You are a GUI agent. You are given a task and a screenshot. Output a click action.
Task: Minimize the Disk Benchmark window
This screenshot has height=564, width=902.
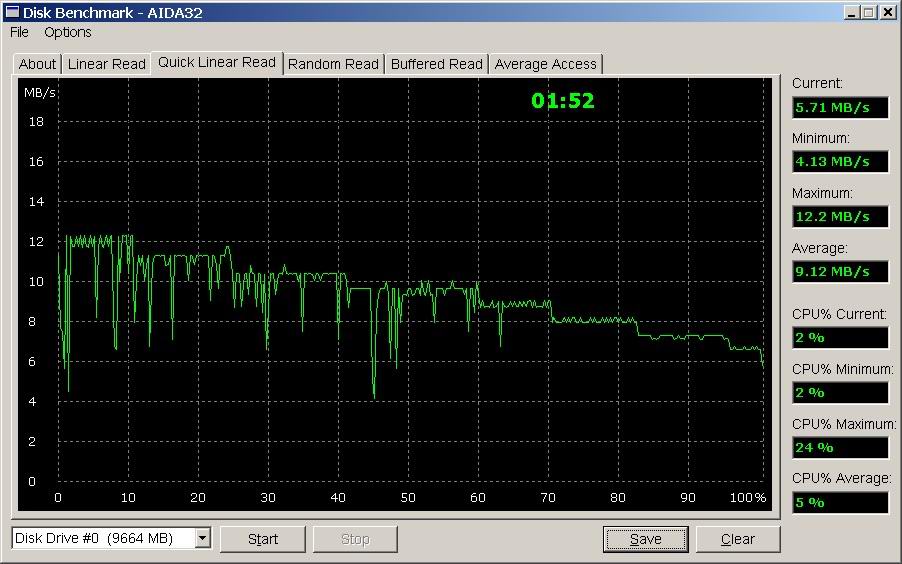[853, 12]
